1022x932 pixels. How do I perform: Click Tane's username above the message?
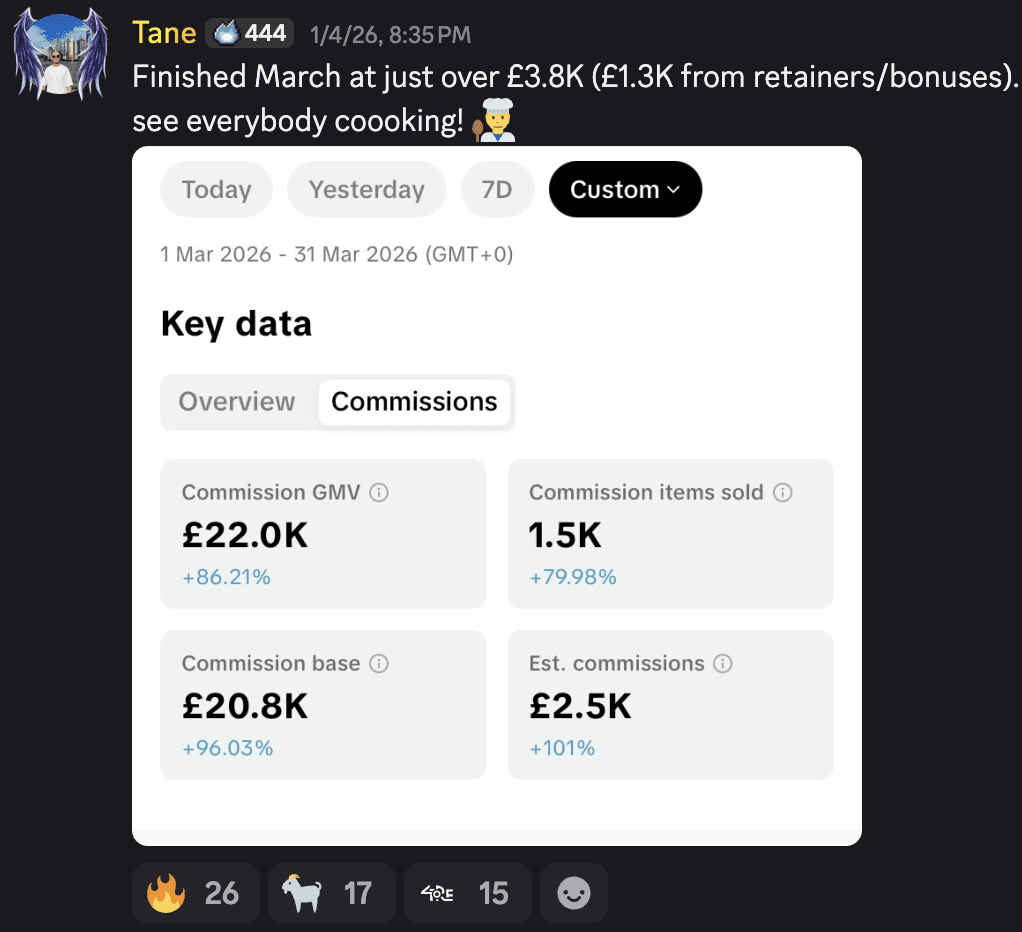[x=163, y=31]
